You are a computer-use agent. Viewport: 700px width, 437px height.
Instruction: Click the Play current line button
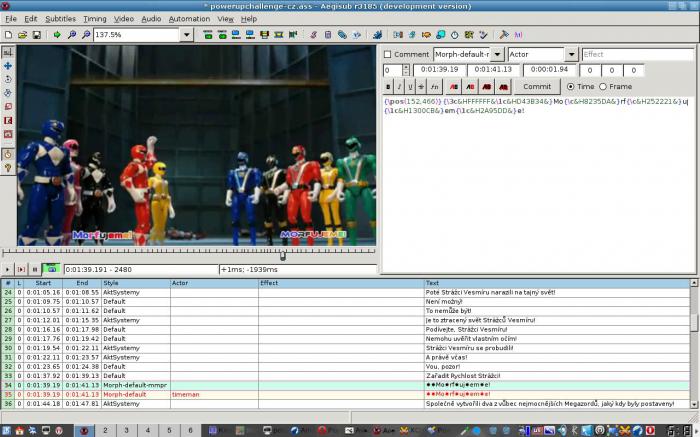pyautogui.click(x=21, y=269)
